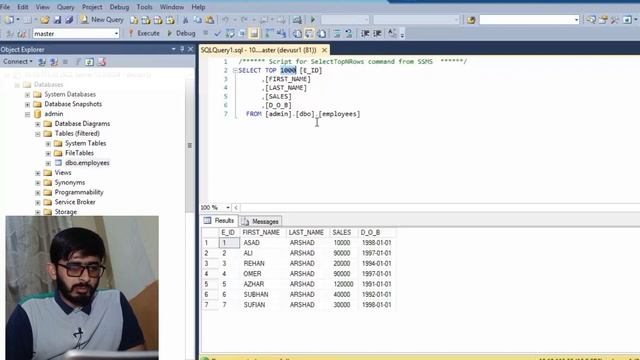Click the green Start debugging arrow
Screen dimensions: 640x360
313,20
